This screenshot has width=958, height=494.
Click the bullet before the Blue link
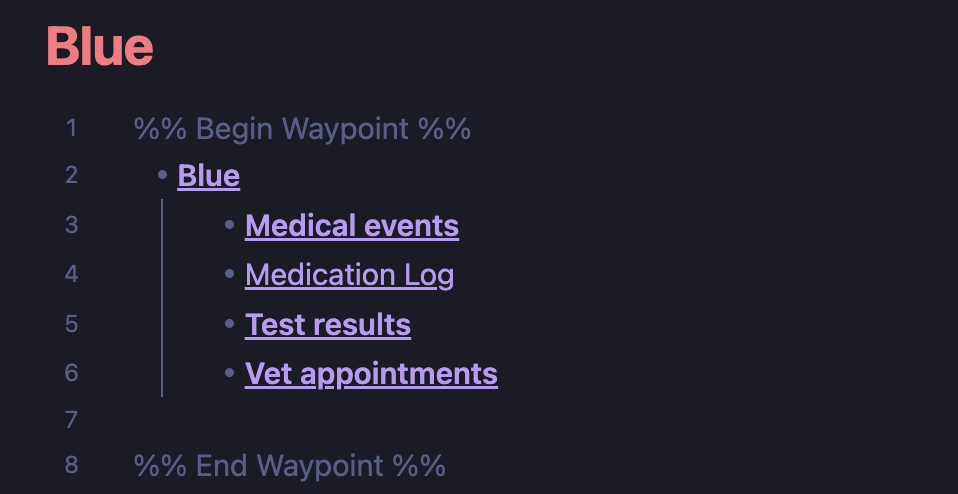[163, 175]
